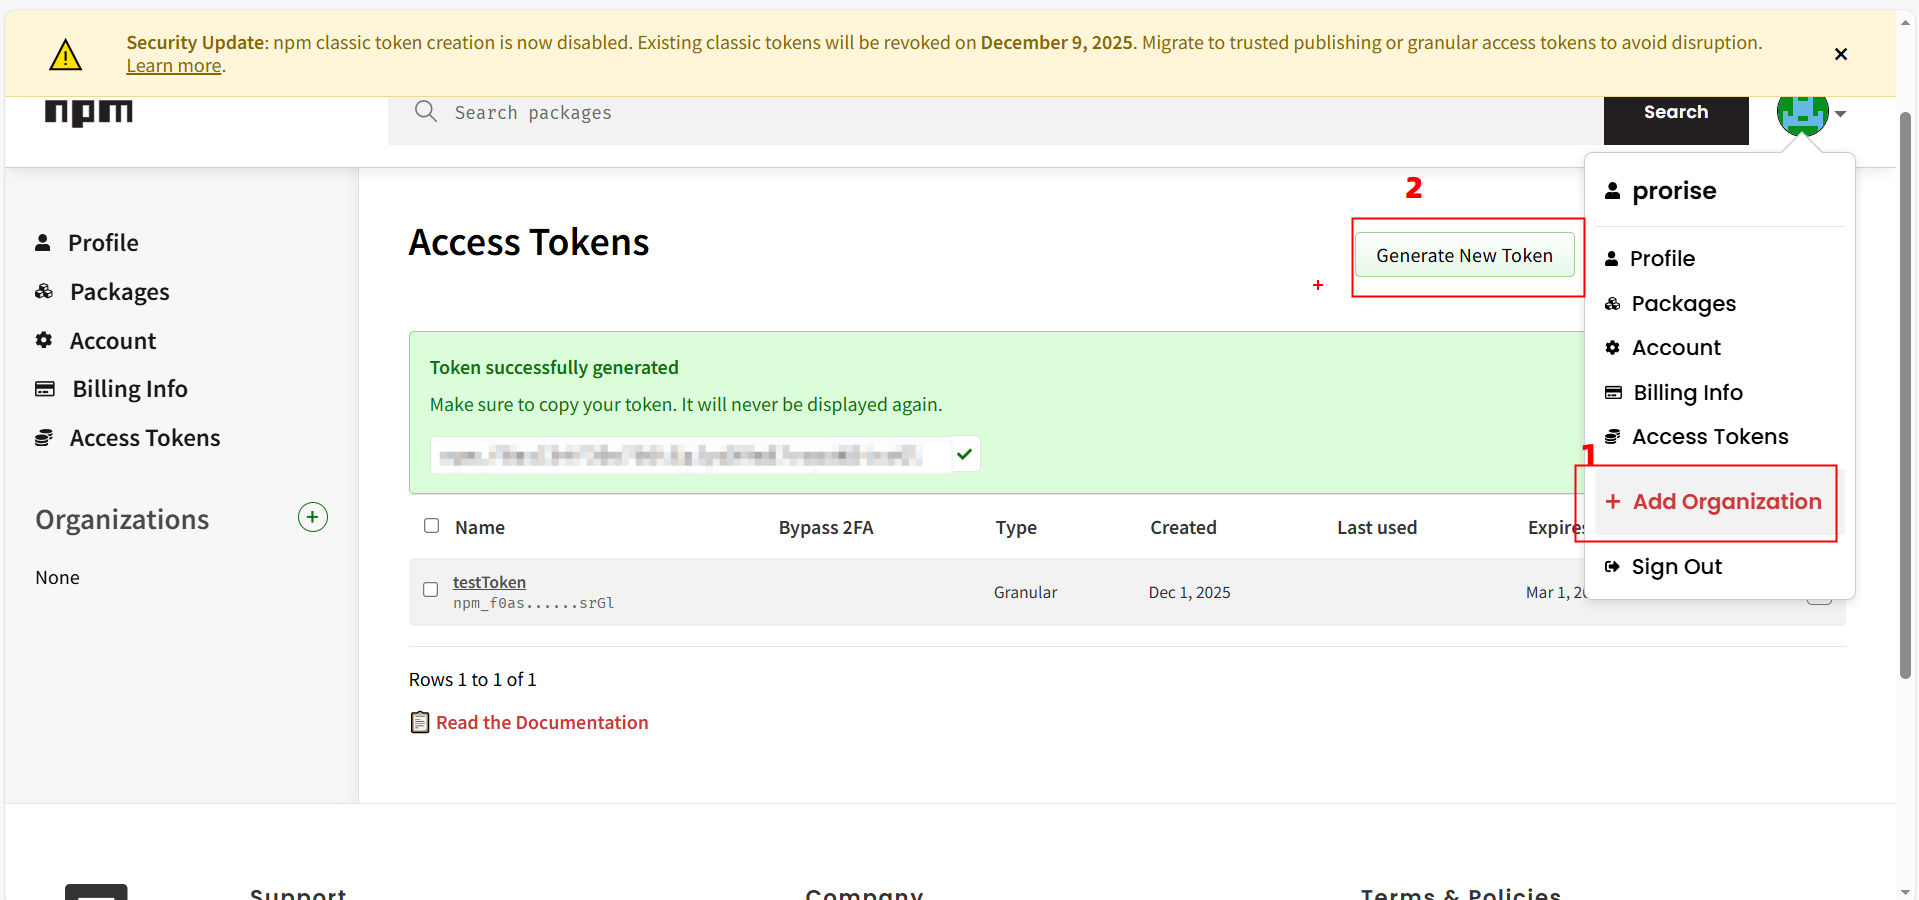Select the Access Tokens coins icon
Screen dimensions: 1919x900
coord(43,437)
